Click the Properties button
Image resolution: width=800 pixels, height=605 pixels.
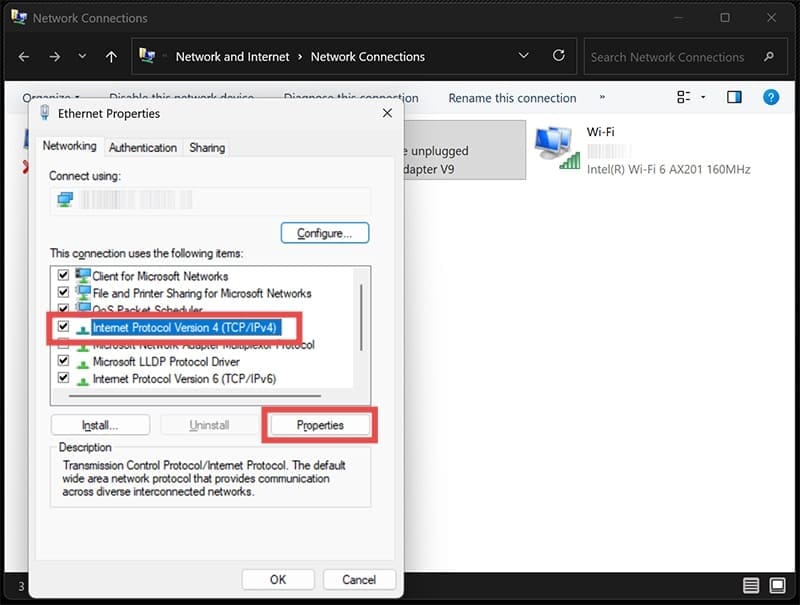point(320,425)
